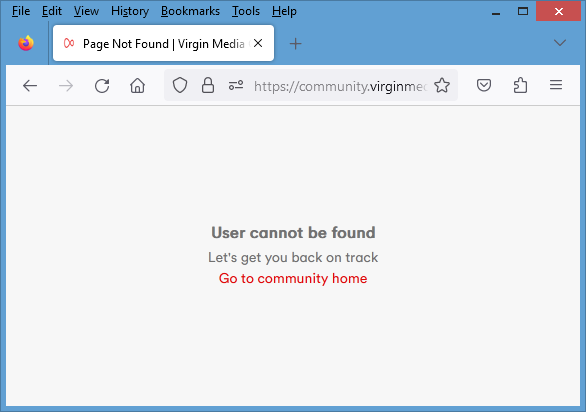586x412 pixels.
Task: Click the Firefox View icon
Action: click(26, 43)
